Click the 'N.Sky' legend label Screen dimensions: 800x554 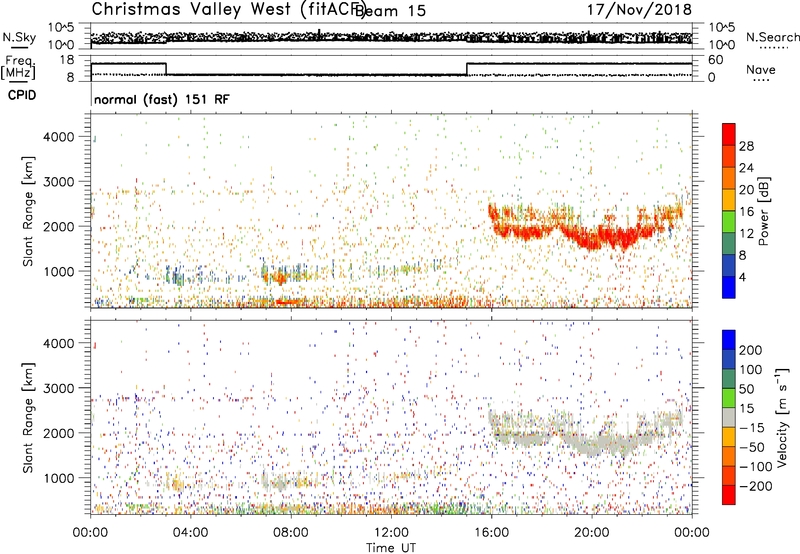[x=19, y=37]
